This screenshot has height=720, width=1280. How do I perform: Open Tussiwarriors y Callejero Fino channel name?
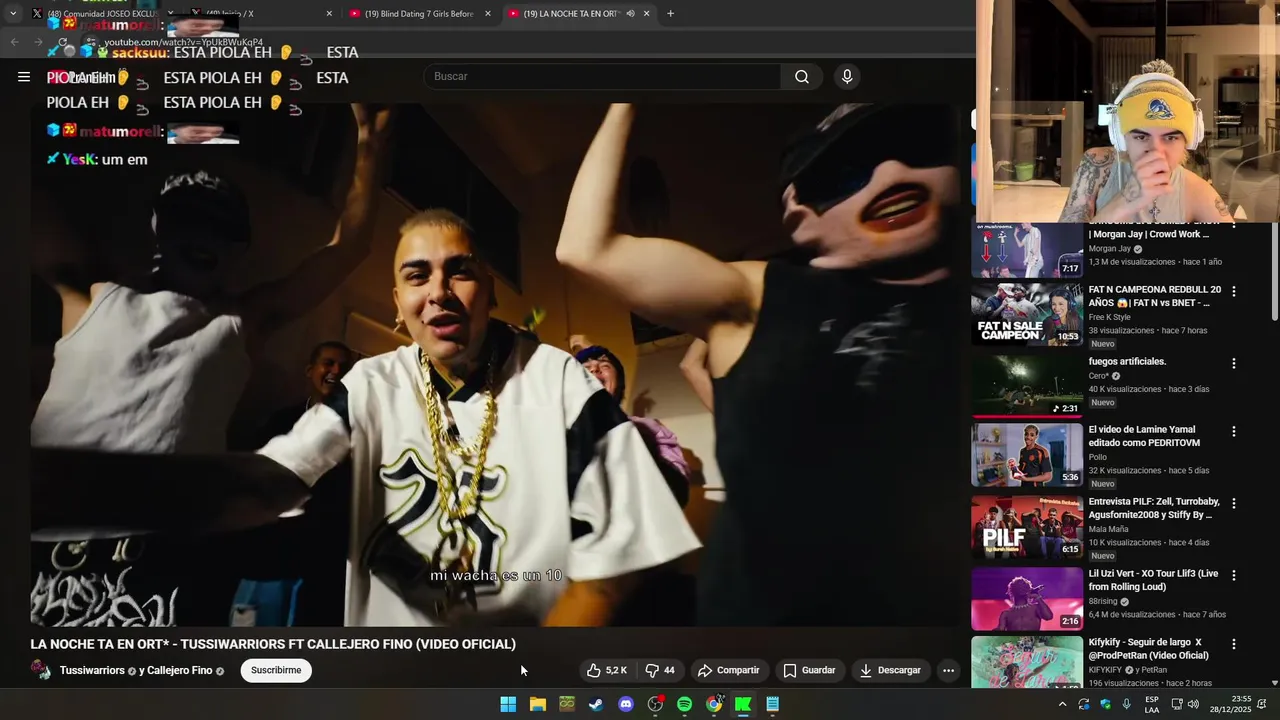click(136, 670)
